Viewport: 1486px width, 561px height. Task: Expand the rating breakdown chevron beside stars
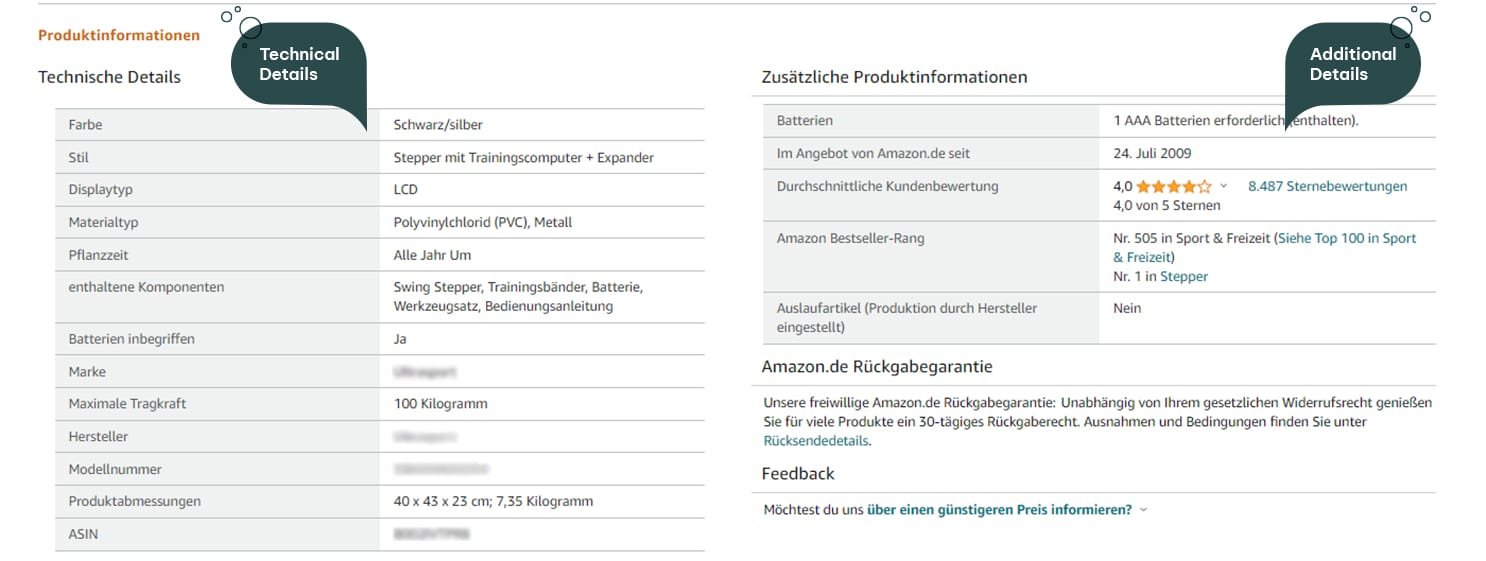(x=1224, y=187)
